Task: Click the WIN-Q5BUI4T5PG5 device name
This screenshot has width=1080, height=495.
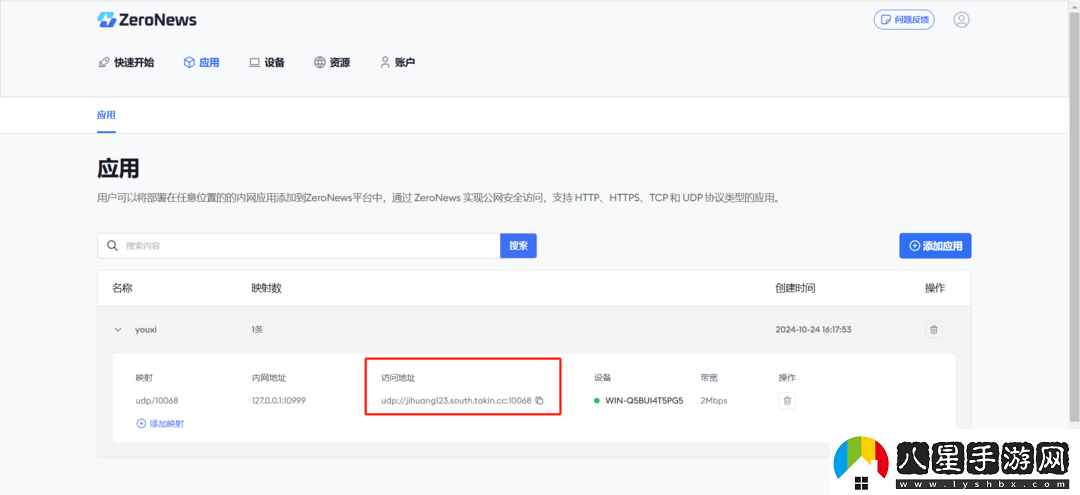Action: click(x=644, y=401)
